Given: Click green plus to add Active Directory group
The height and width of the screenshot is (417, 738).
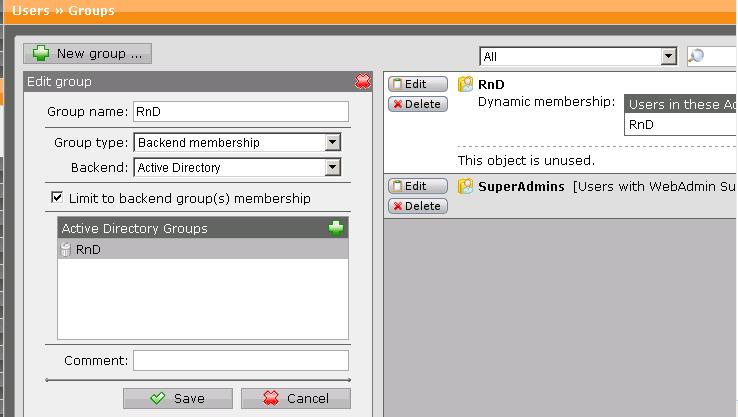Looking at the screenshot, I should tap(336, 228).
